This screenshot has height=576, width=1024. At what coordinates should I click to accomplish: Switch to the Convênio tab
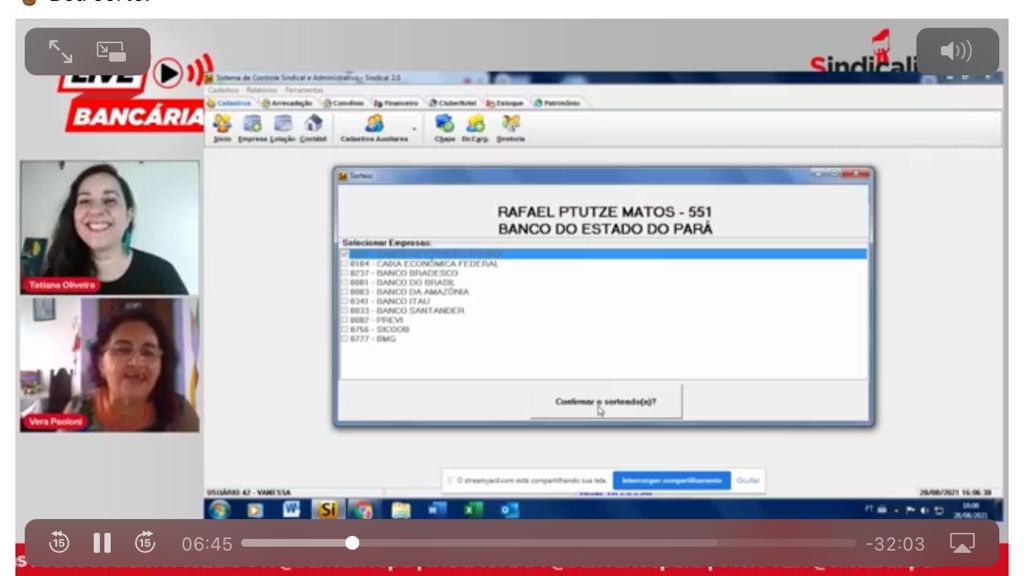pos(344,103)
